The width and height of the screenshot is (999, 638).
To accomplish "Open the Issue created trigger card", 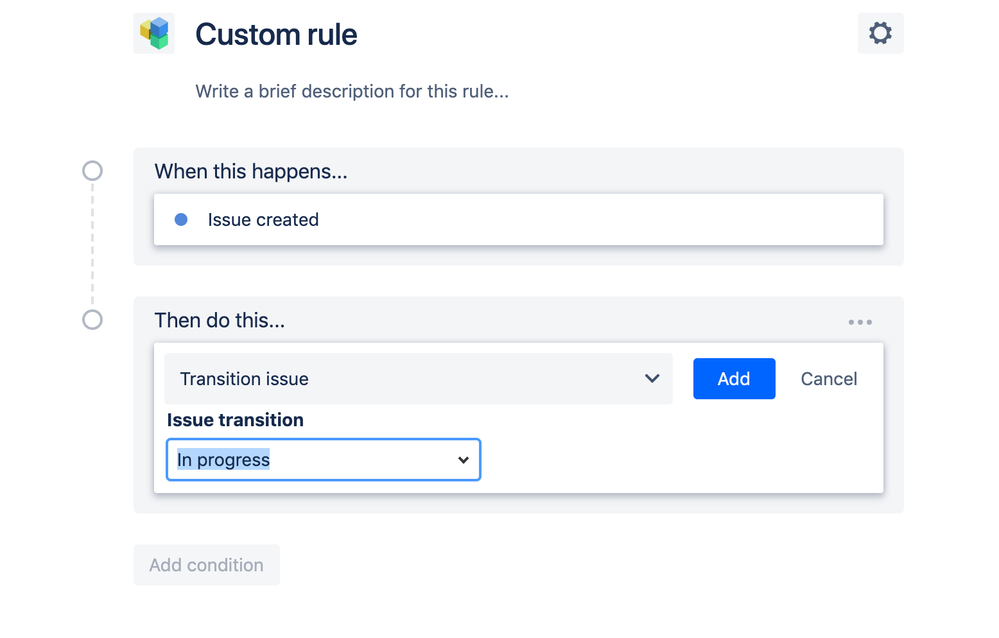I will click(x=518, y=220).
